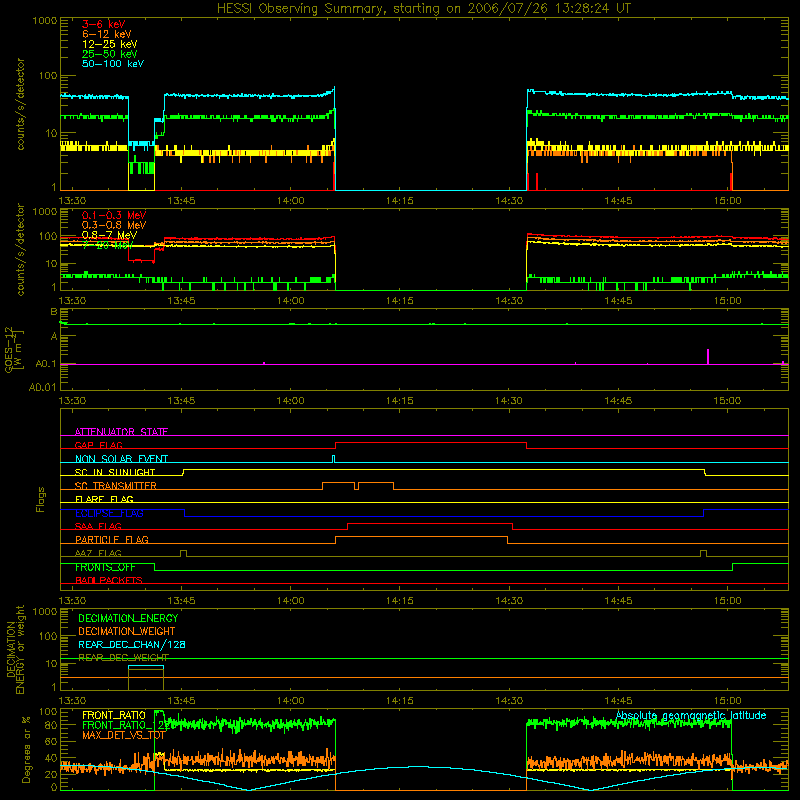Click the PARTICLE_FLAG label

(x=112, y=540)
